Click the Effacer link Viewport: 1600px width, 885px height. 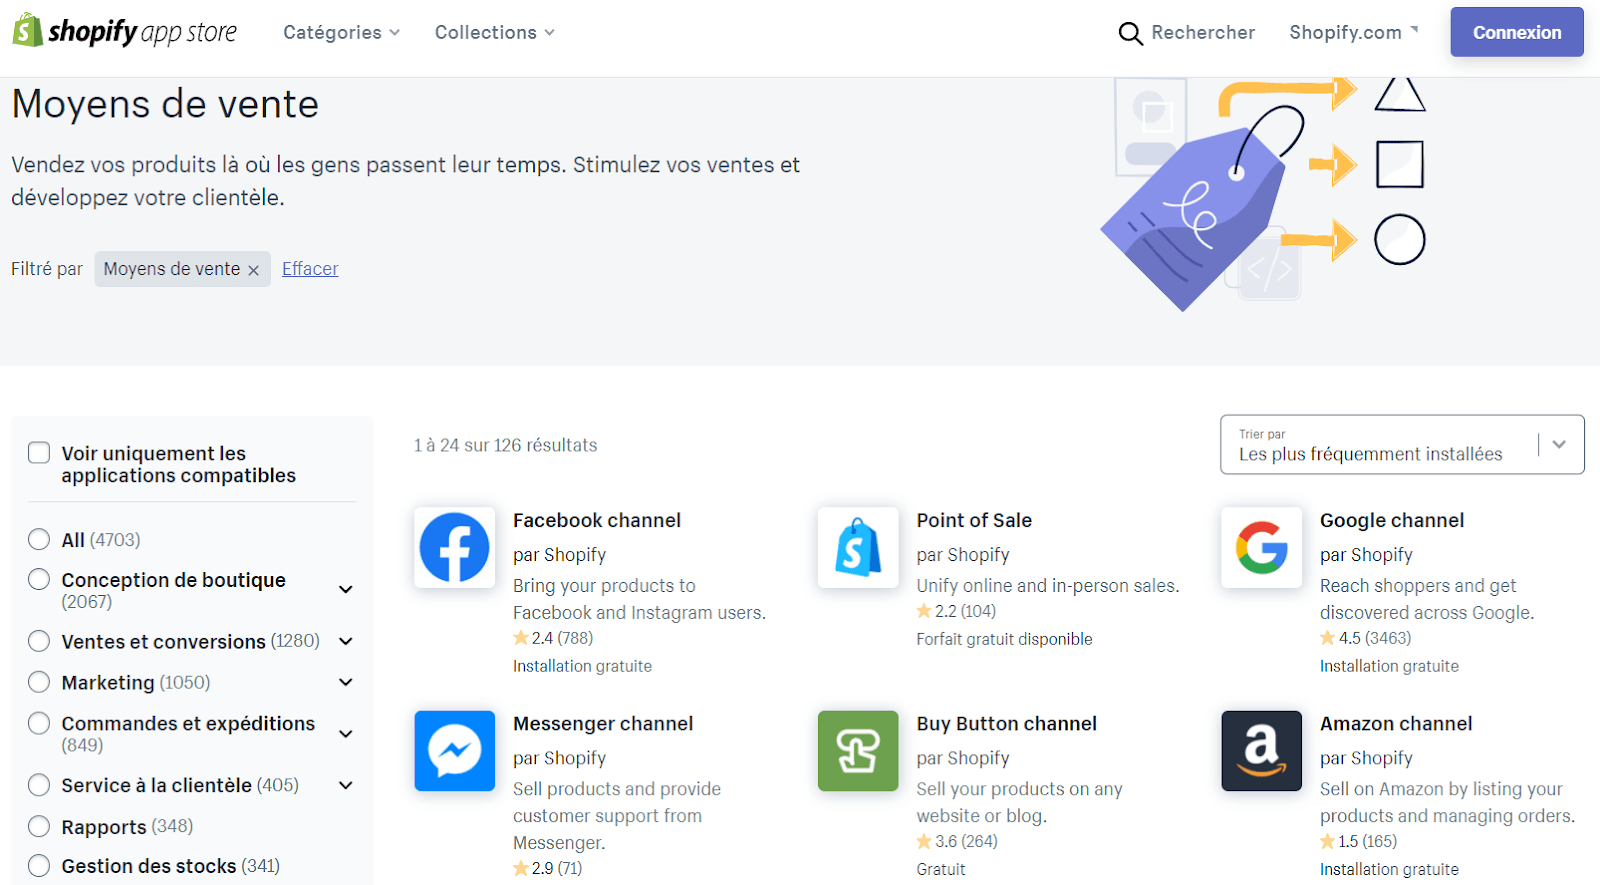[310, 269]
